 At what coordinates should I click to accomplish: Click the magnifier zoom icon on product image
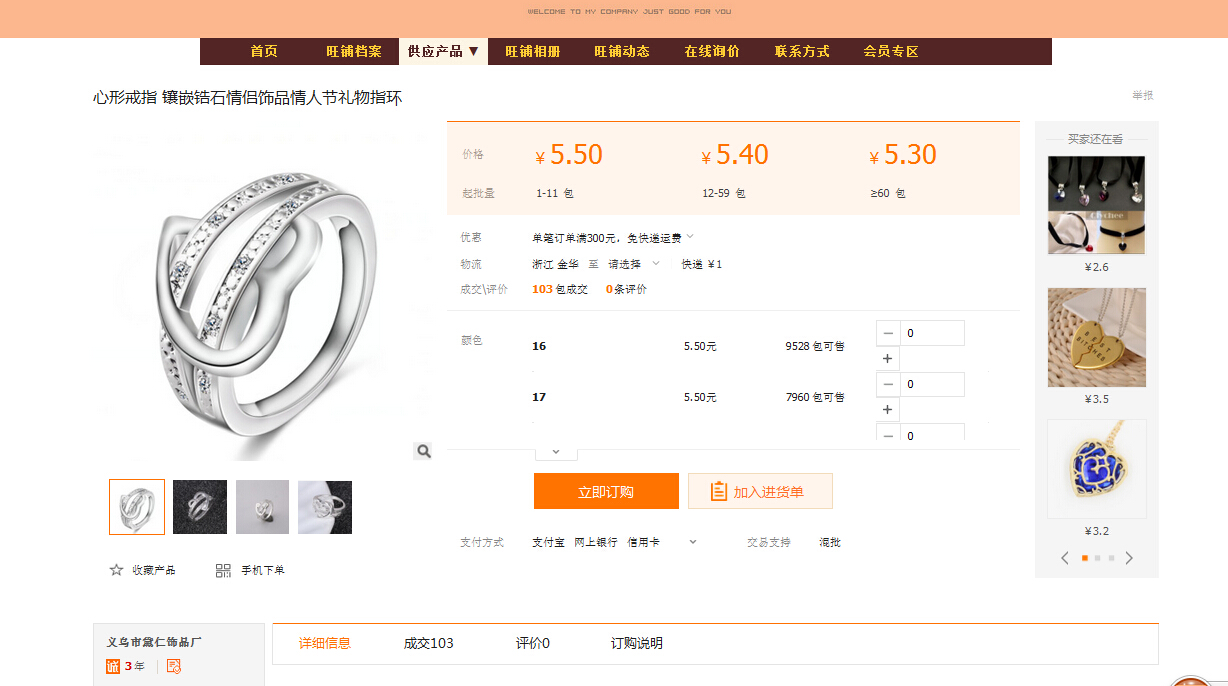tap(423, 451)
